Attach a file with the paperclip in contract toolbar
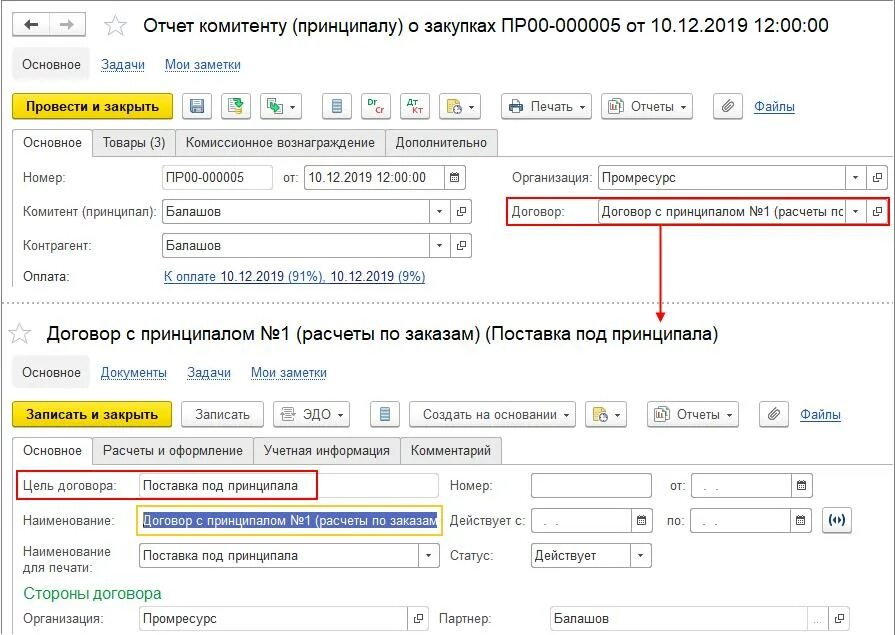The width and height of the screenshot is (895, 635). pyautogui.click(x=773, y=415)
